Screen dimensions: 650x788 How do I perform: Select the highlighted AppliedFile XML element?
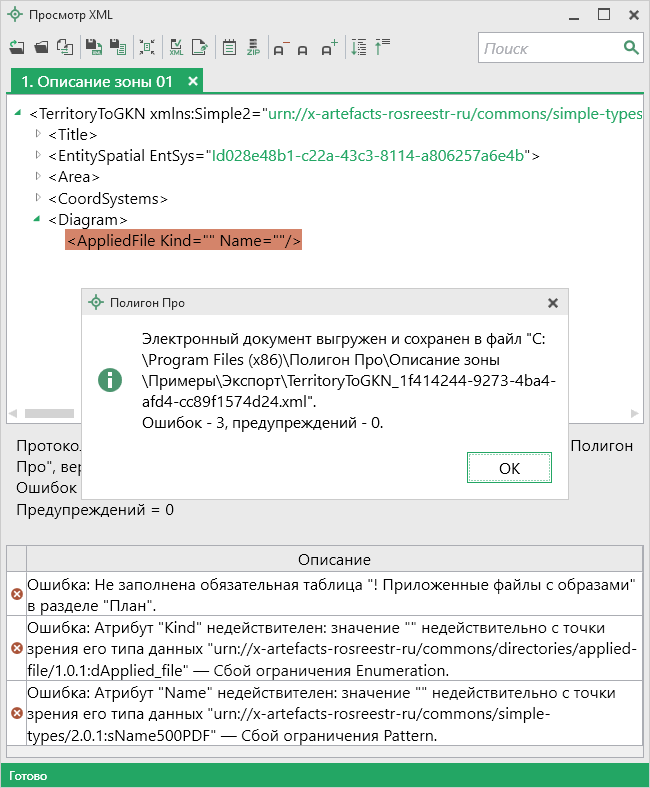(x=183, y=241)
